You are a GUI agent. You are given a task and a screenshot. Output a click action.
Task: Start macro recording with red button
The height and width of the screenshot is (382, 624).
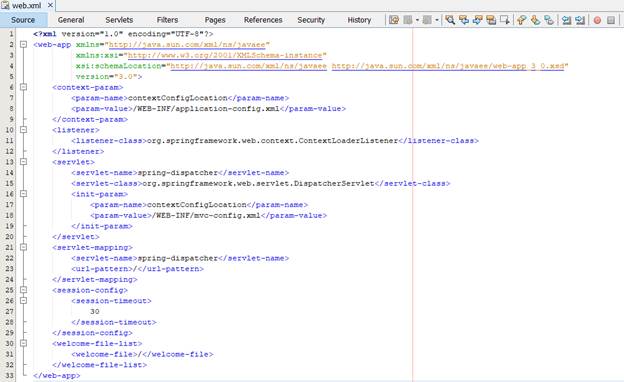coord(597,20)
